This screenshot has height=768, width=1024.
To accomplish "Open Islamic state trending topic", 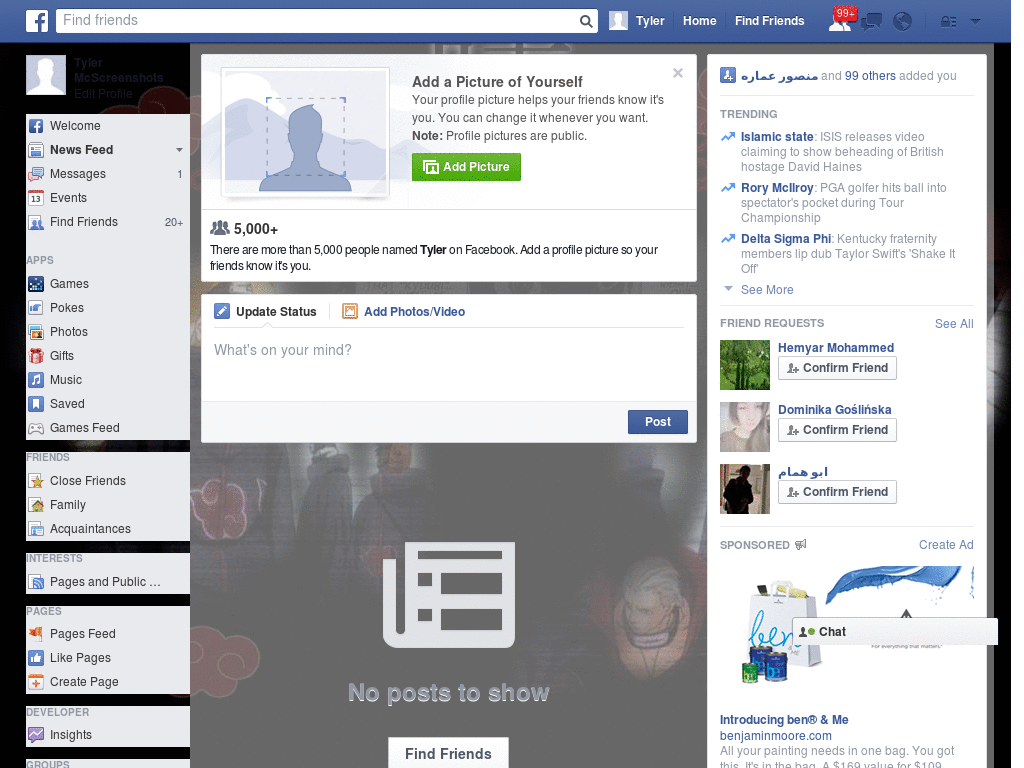I will [777, 136].
